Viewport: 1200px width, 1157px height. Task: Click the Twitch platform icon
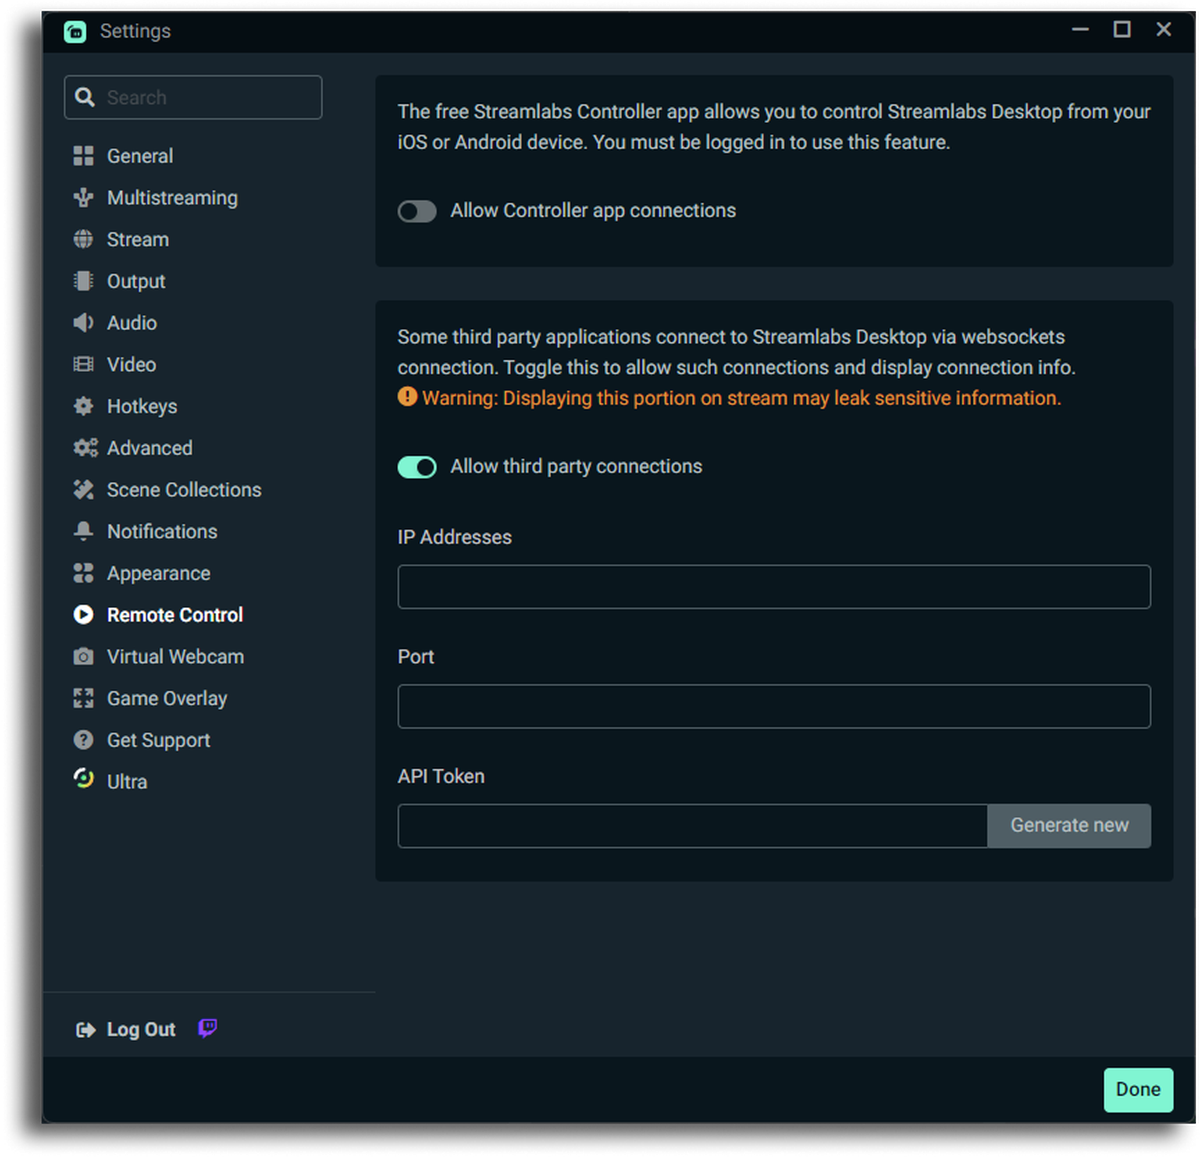[207, 1028]
